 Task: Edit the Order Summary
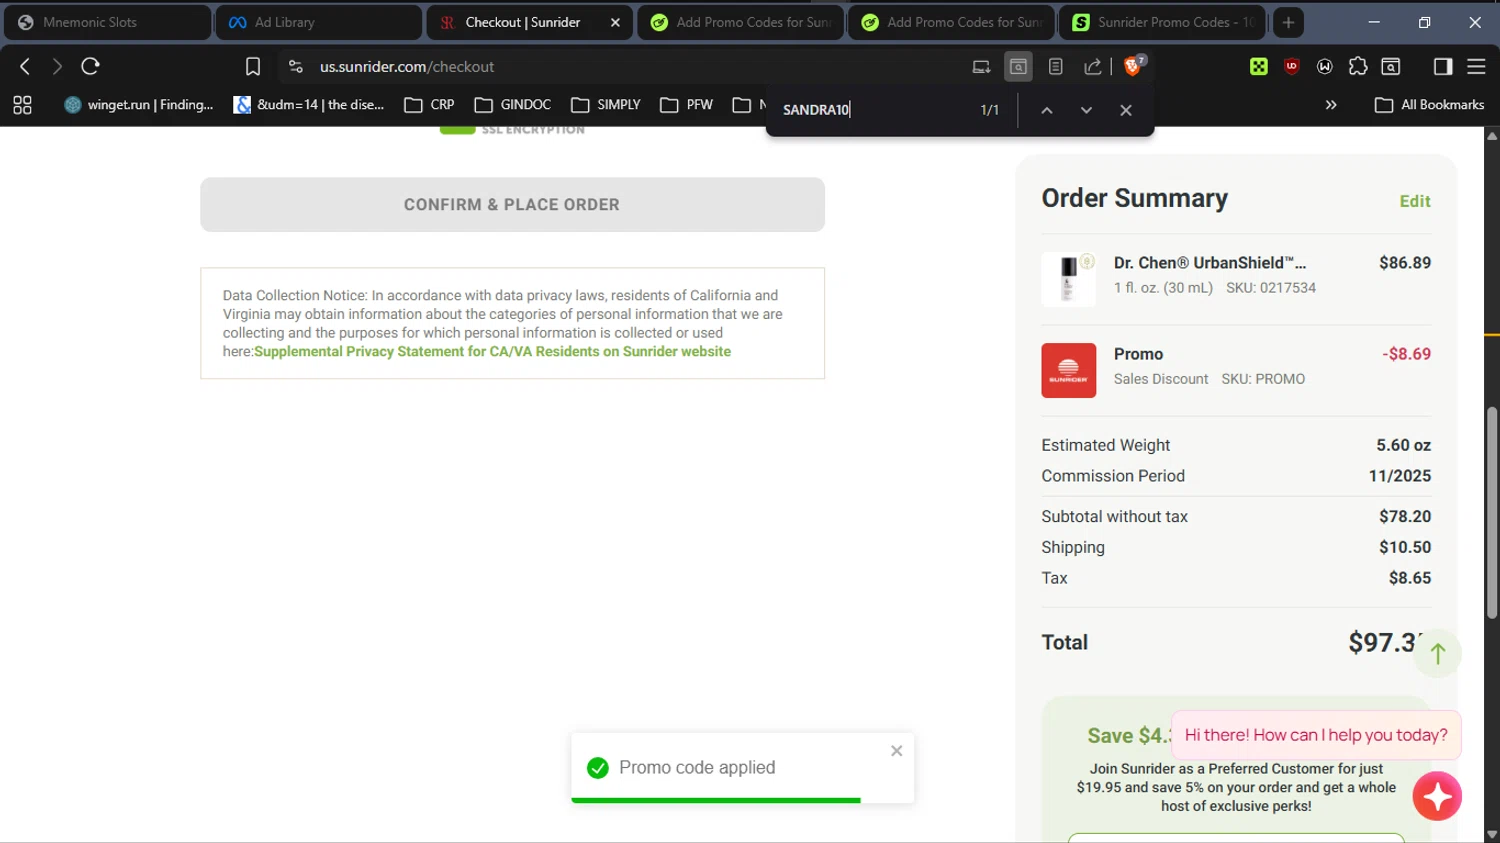pos(1415,201)
